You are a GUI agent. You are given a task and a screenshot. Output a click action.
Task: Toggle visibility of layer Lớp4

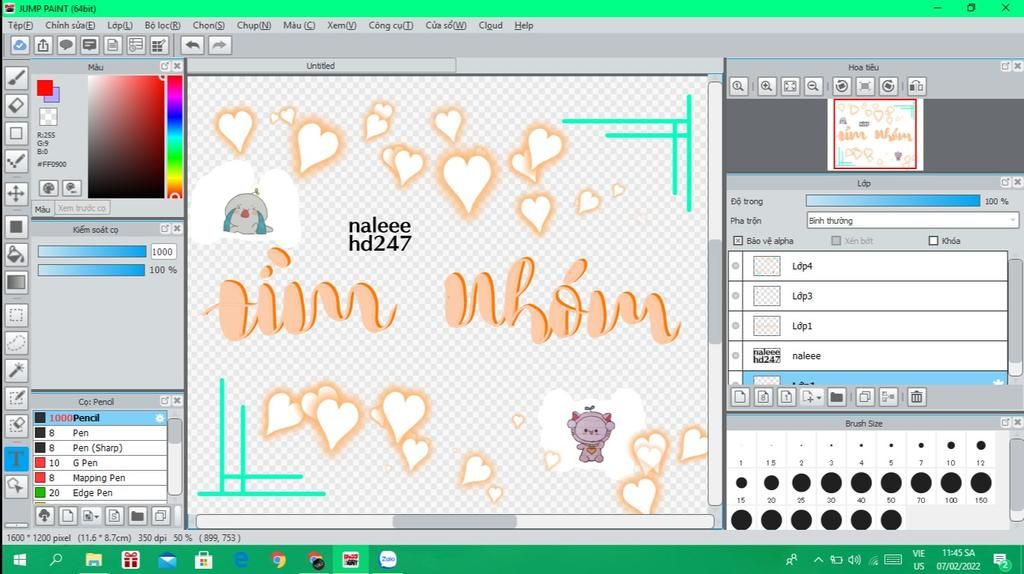click(x=736, y=266)
